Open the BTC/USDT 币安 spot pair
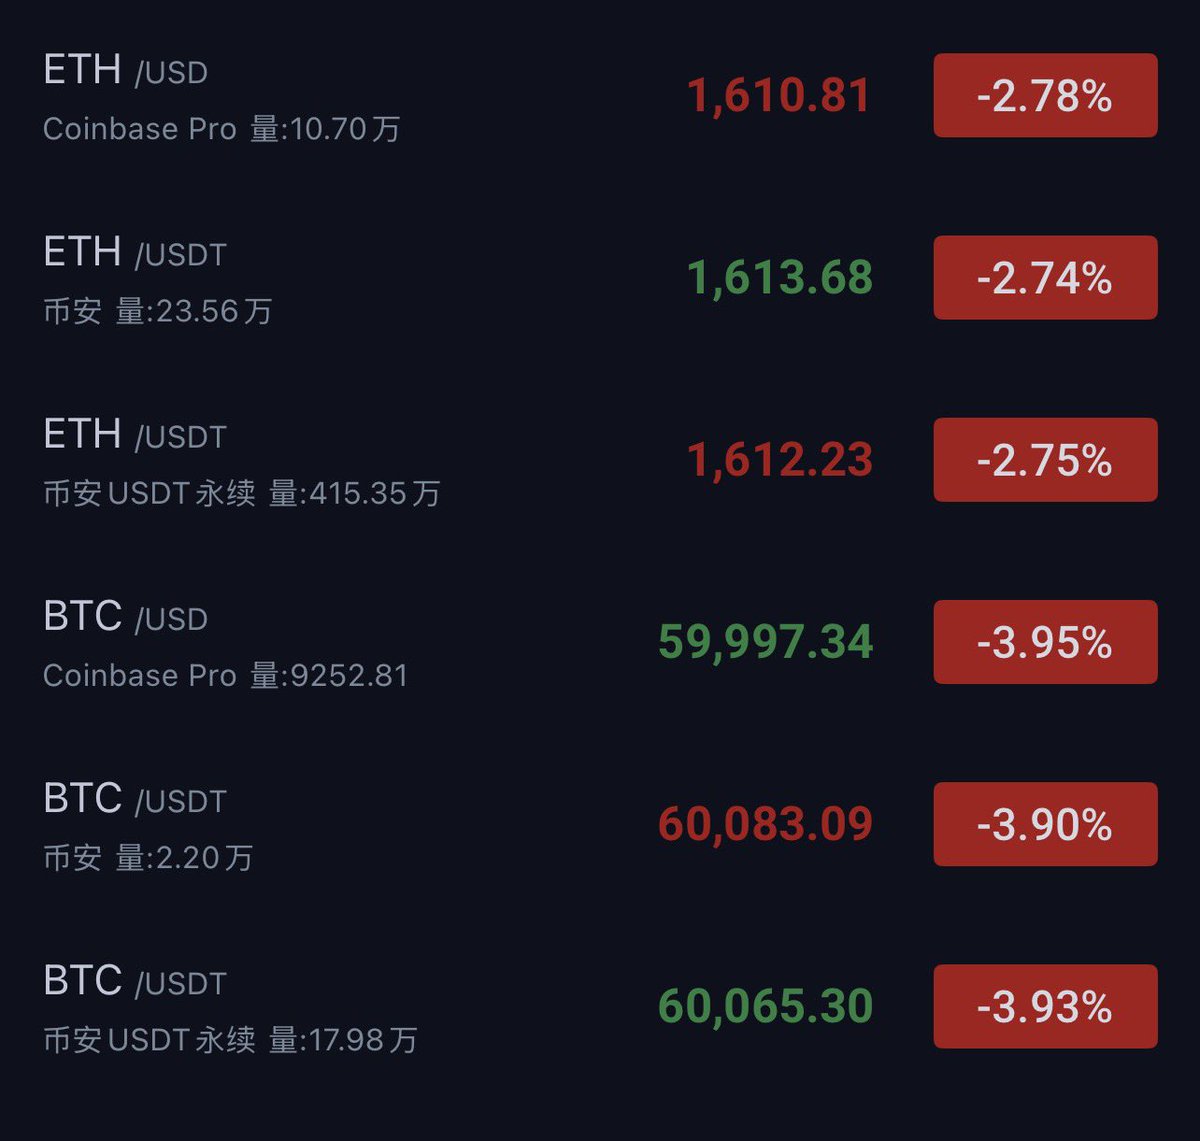1200x1141 pixels. (x=600, y=824)
